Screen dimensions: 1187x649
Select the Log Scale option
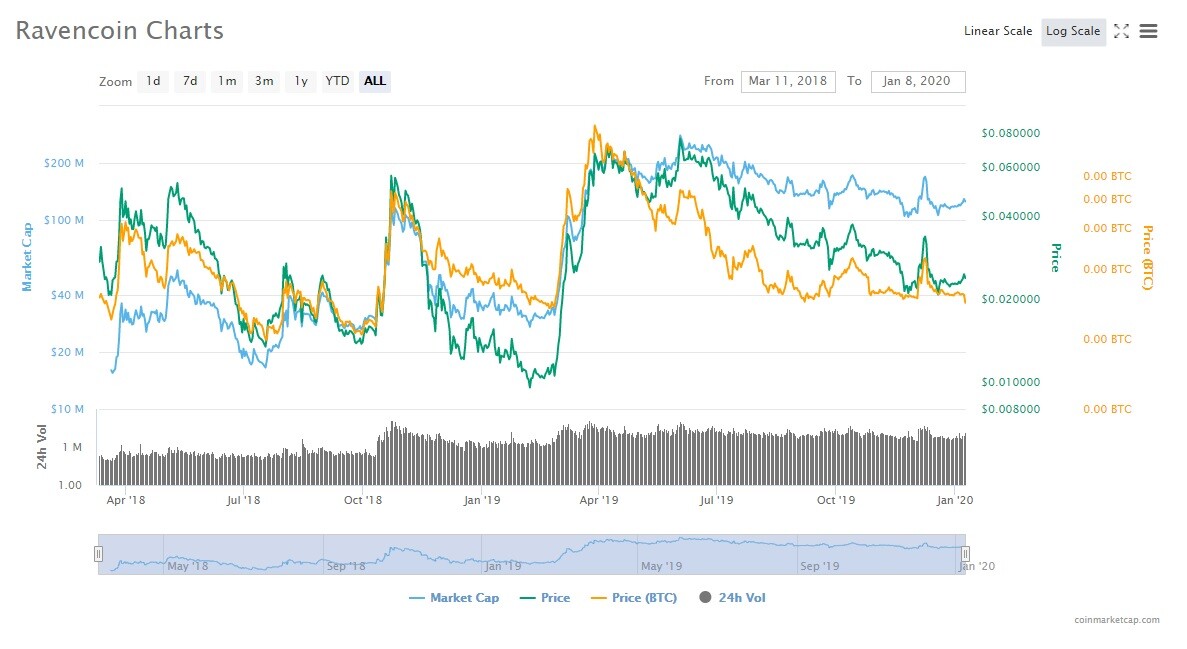click(x=1072, y=31)
